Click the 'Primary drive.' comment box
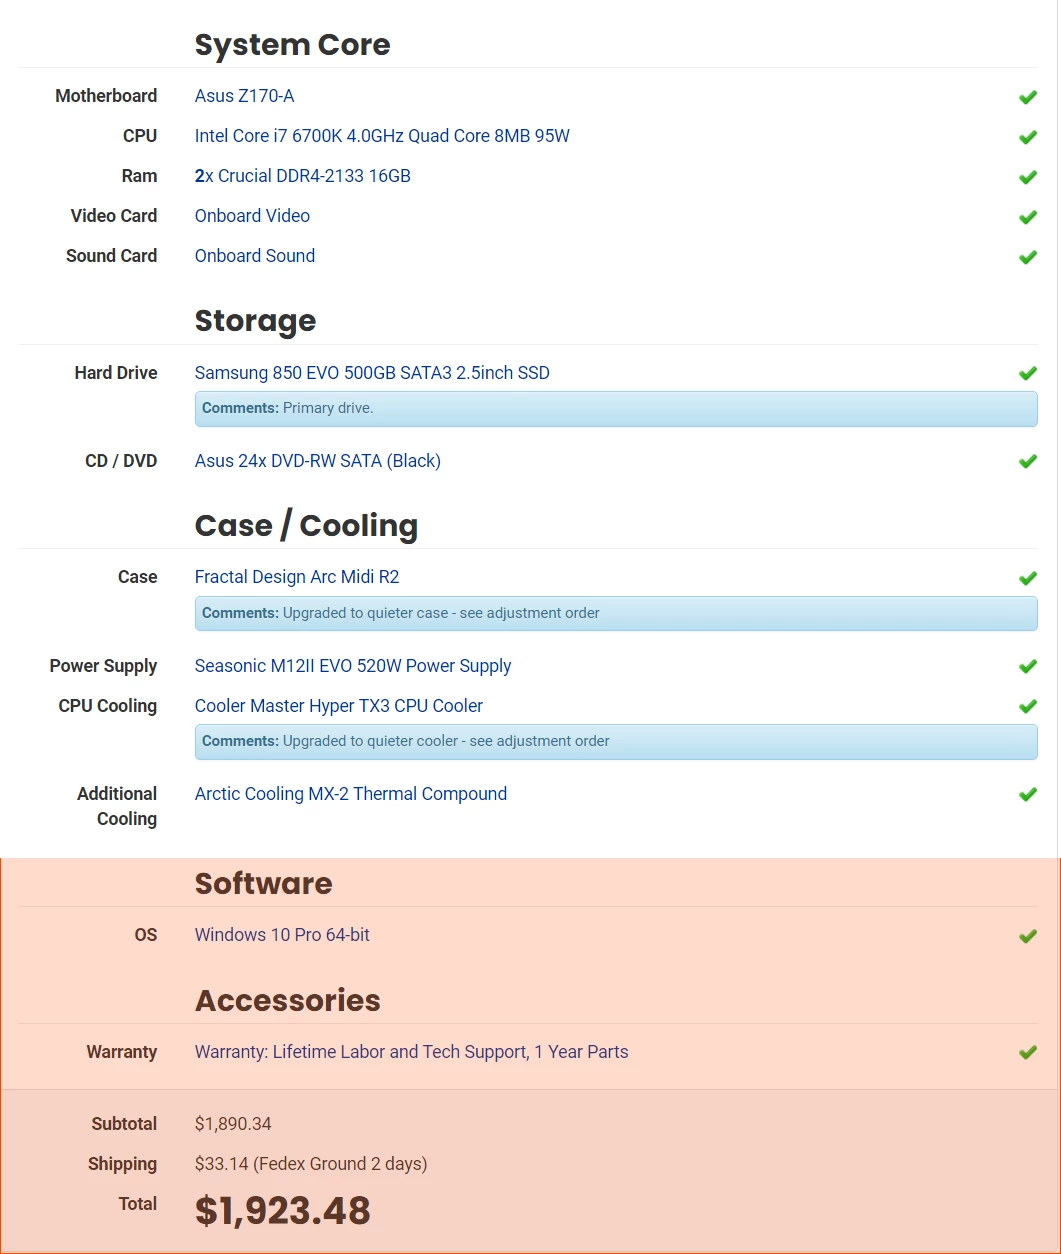1061x1254 pixels. 616,409
